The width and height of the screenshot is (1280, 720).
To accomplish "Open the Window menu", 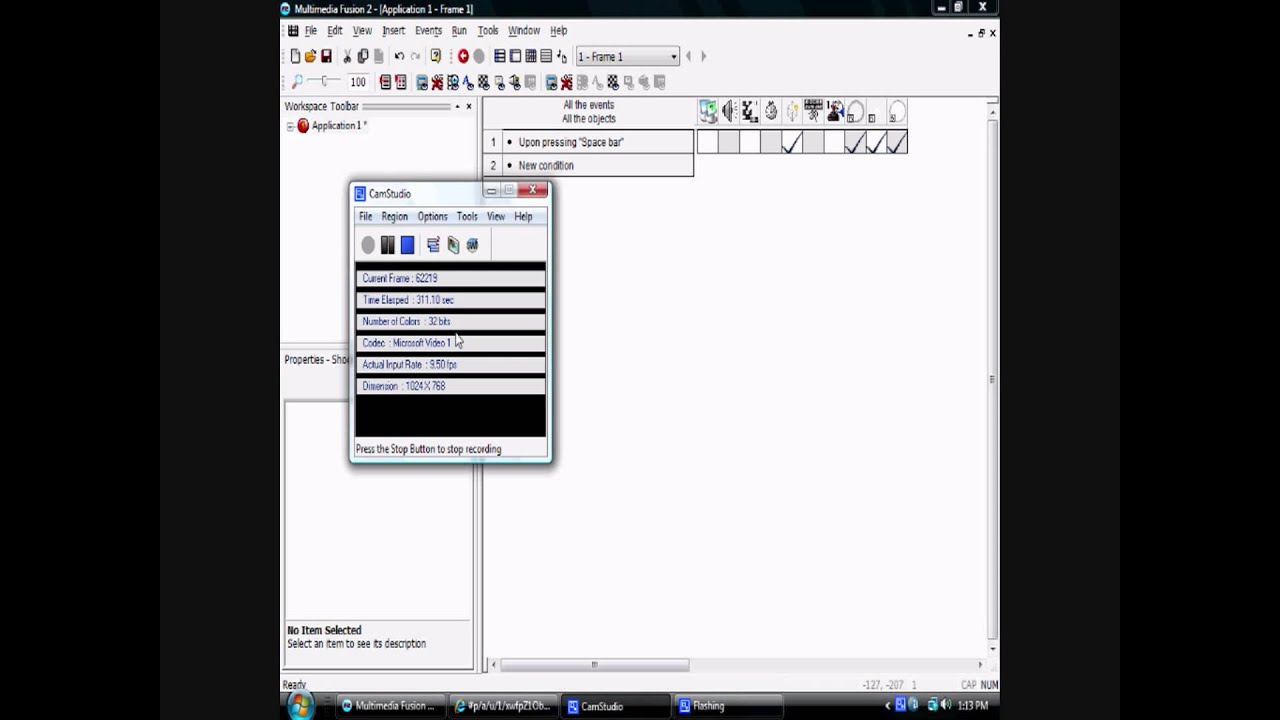I will tap(524, 31).
